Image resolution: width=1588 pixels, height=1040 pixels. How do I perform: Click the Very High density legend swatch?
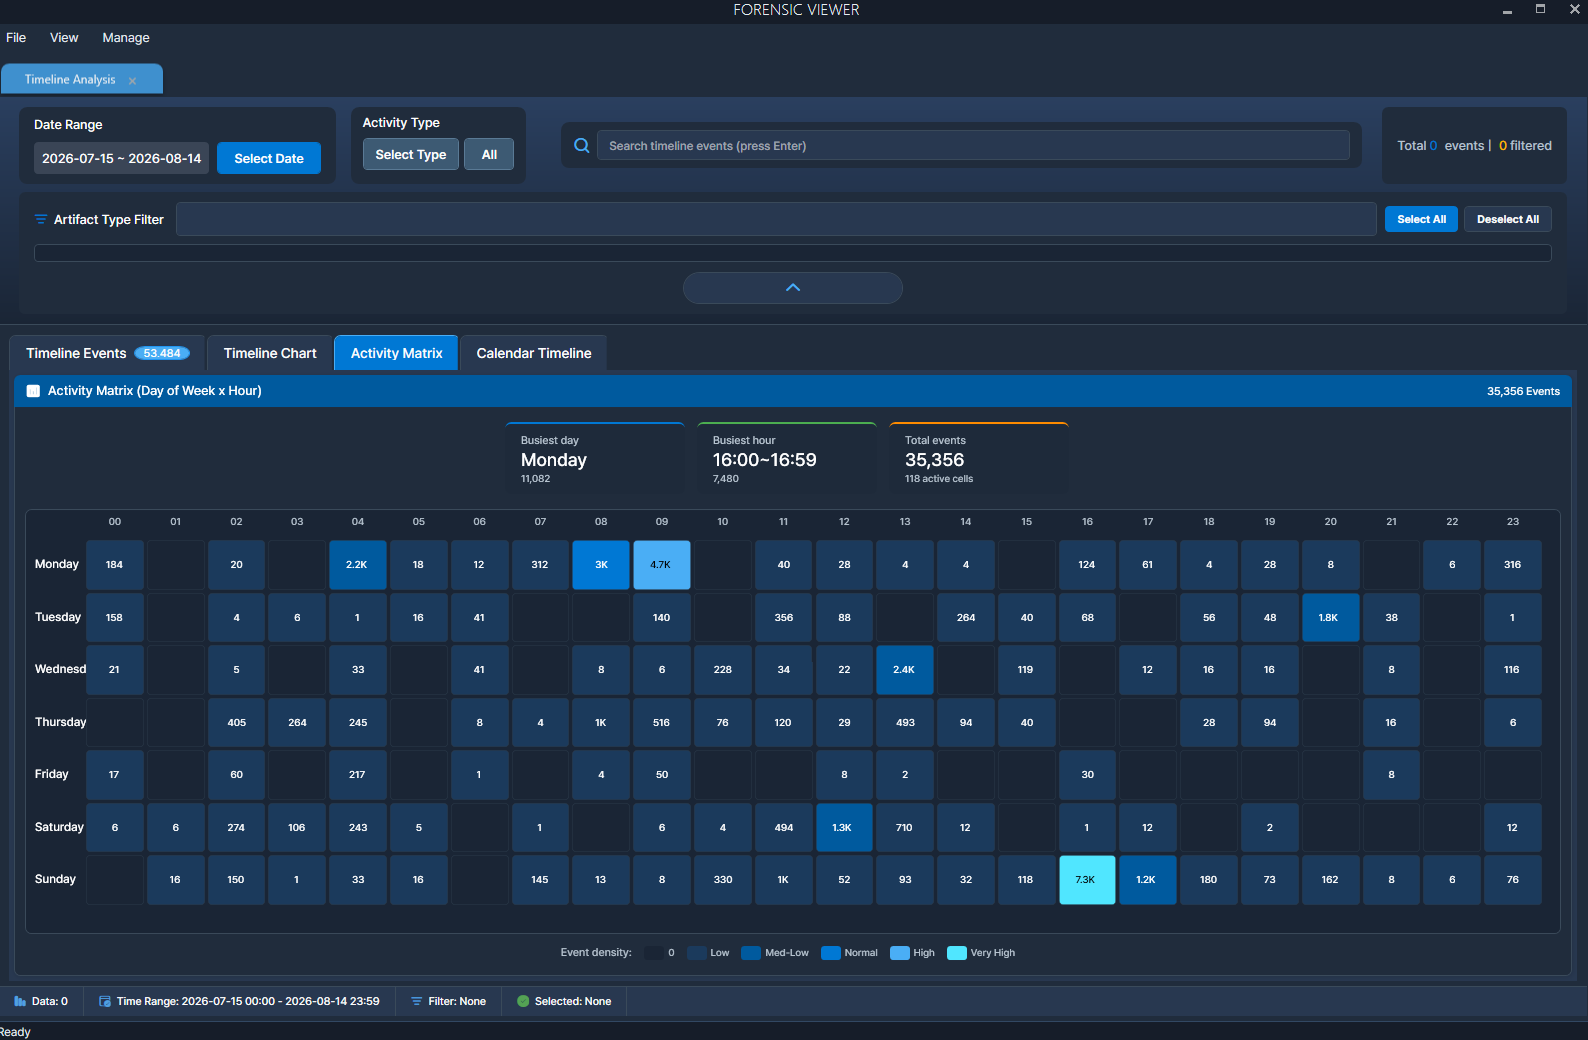[x=957, y=953]
